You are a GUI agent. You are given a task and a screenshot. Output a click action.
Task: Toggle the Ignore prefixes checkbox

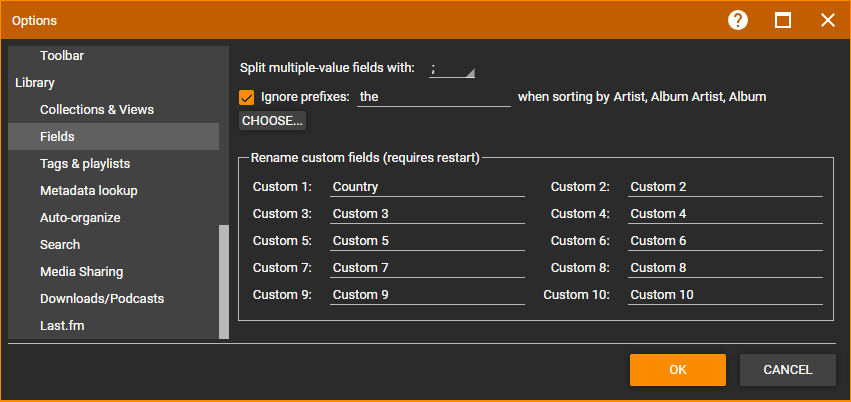click(247, 97)
